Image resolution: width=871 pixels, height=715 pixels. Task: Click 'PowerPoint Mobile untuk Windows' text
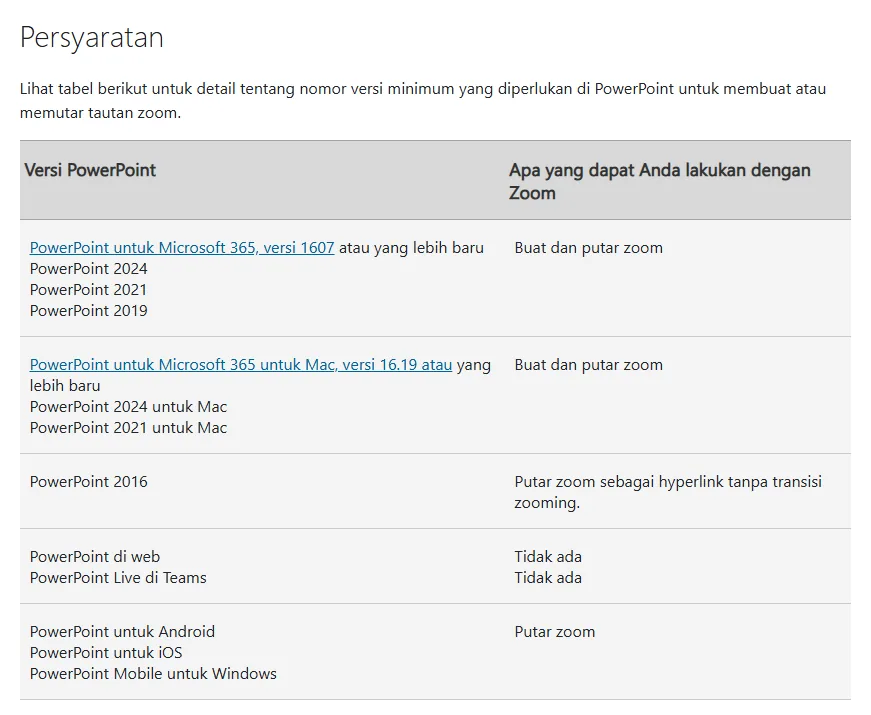[153, 674]
